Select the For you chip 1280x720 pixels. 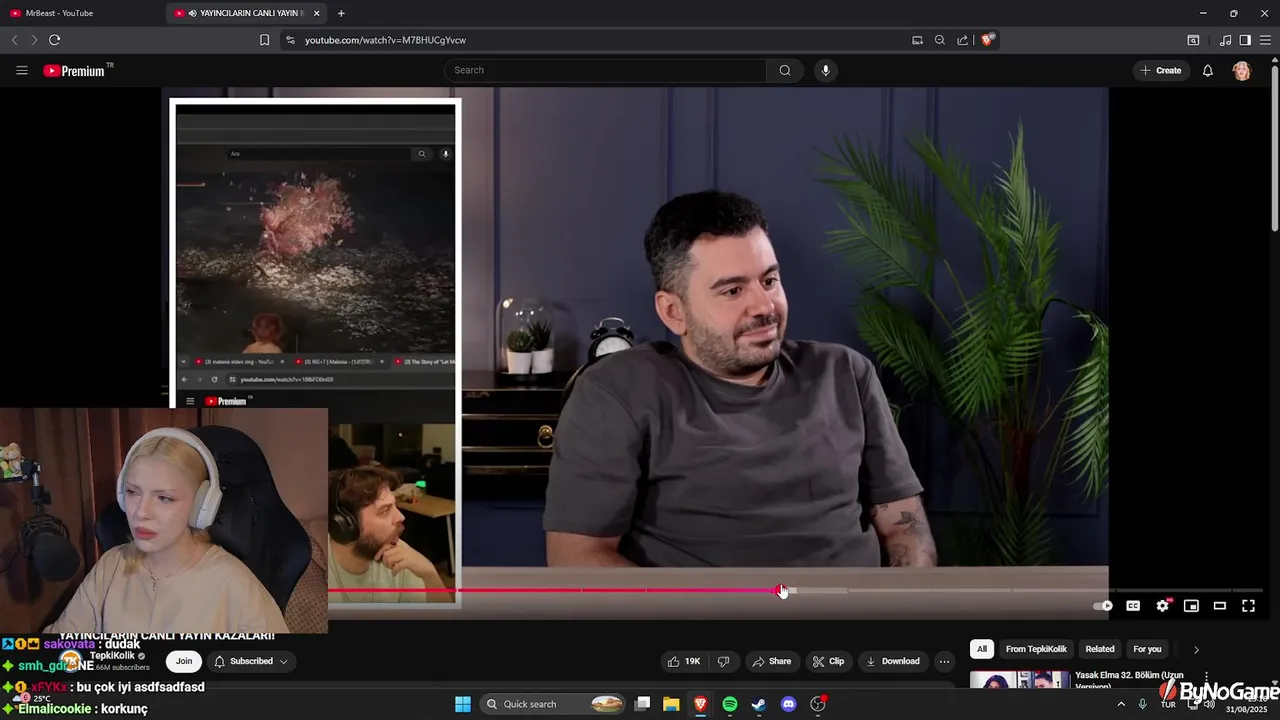(x=1147, y=649)
